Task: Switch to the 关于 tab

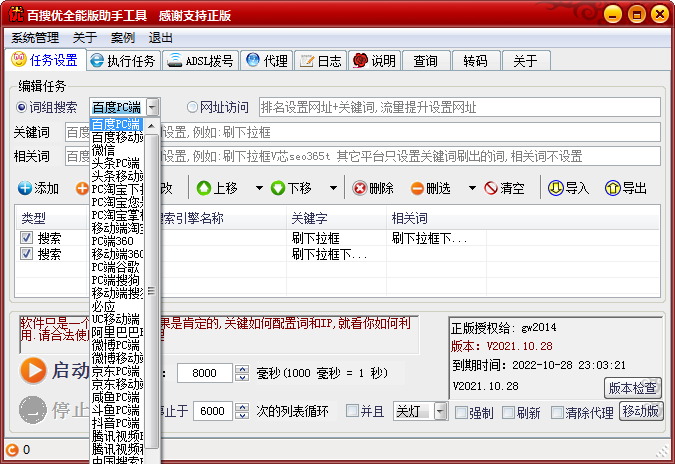Action: point(526,61)
